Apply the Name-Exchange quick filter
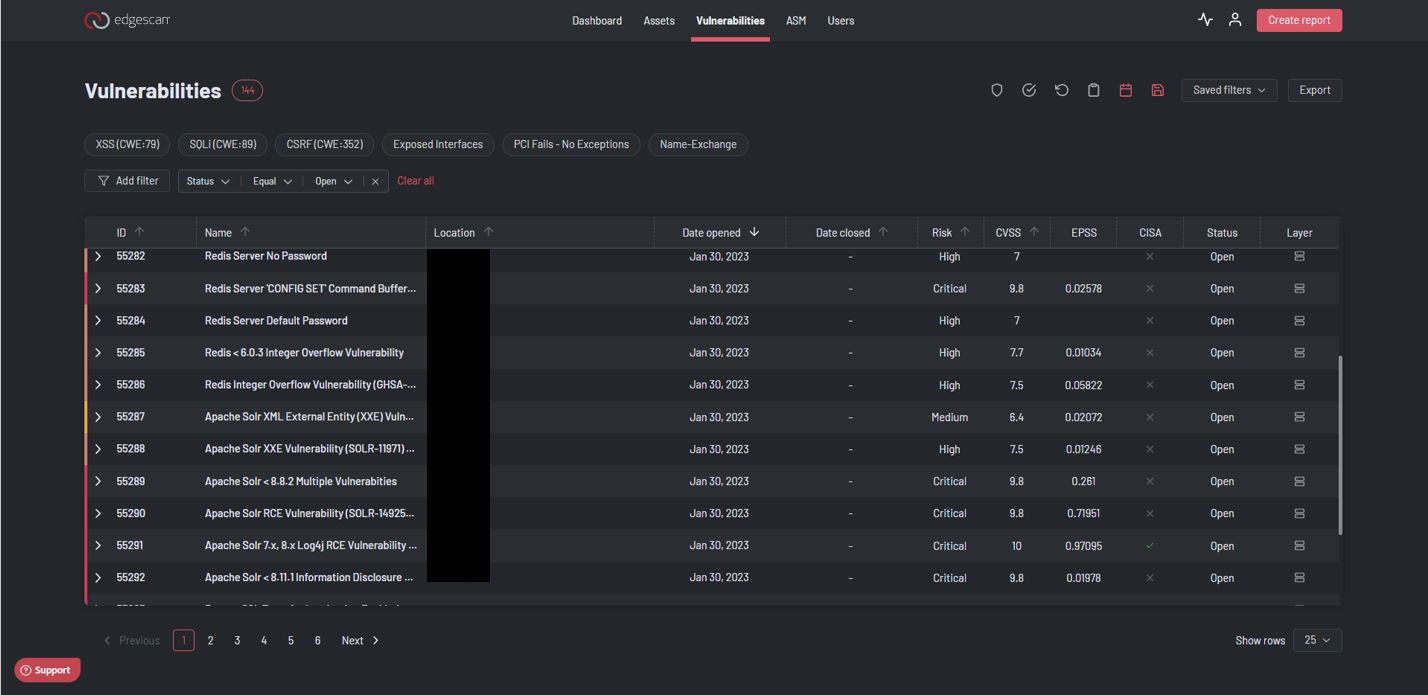1428x695 pixels. coord(698,144)
